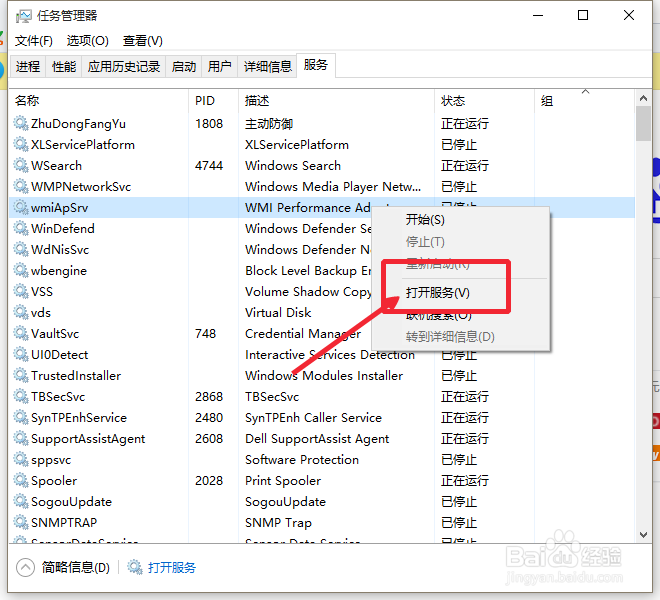
Task: Open the 选项(O) menu
Action: point(88,41)
